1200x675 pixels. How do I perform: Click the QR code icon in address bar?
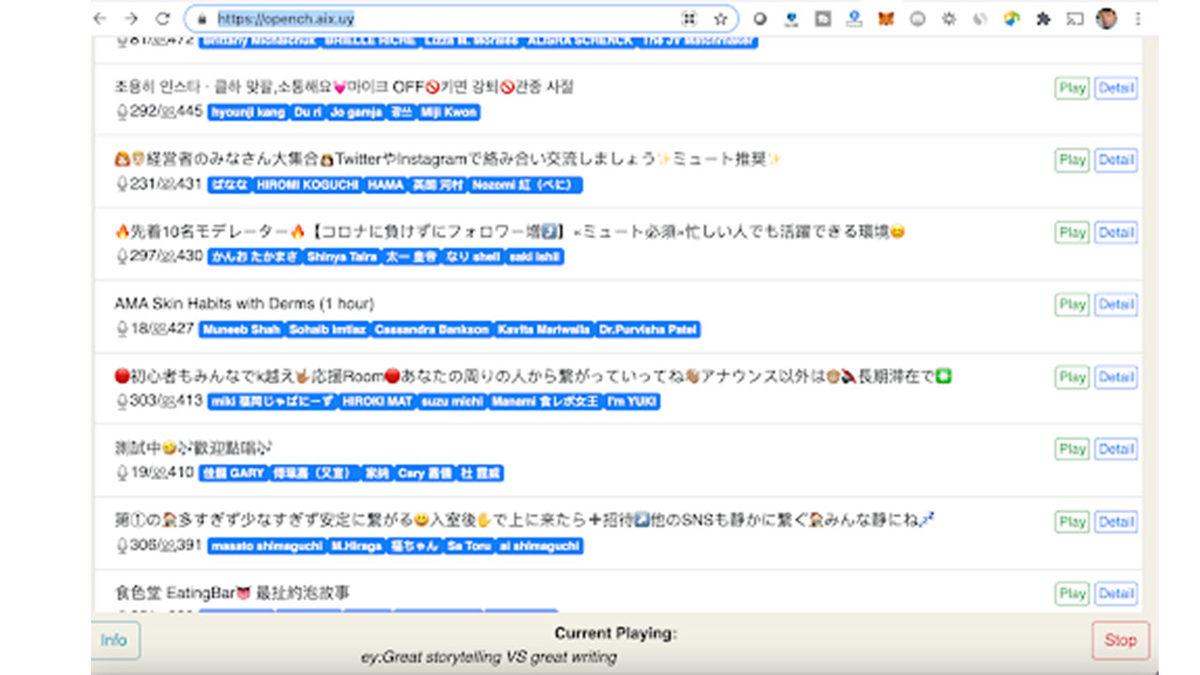pos(689,19)
